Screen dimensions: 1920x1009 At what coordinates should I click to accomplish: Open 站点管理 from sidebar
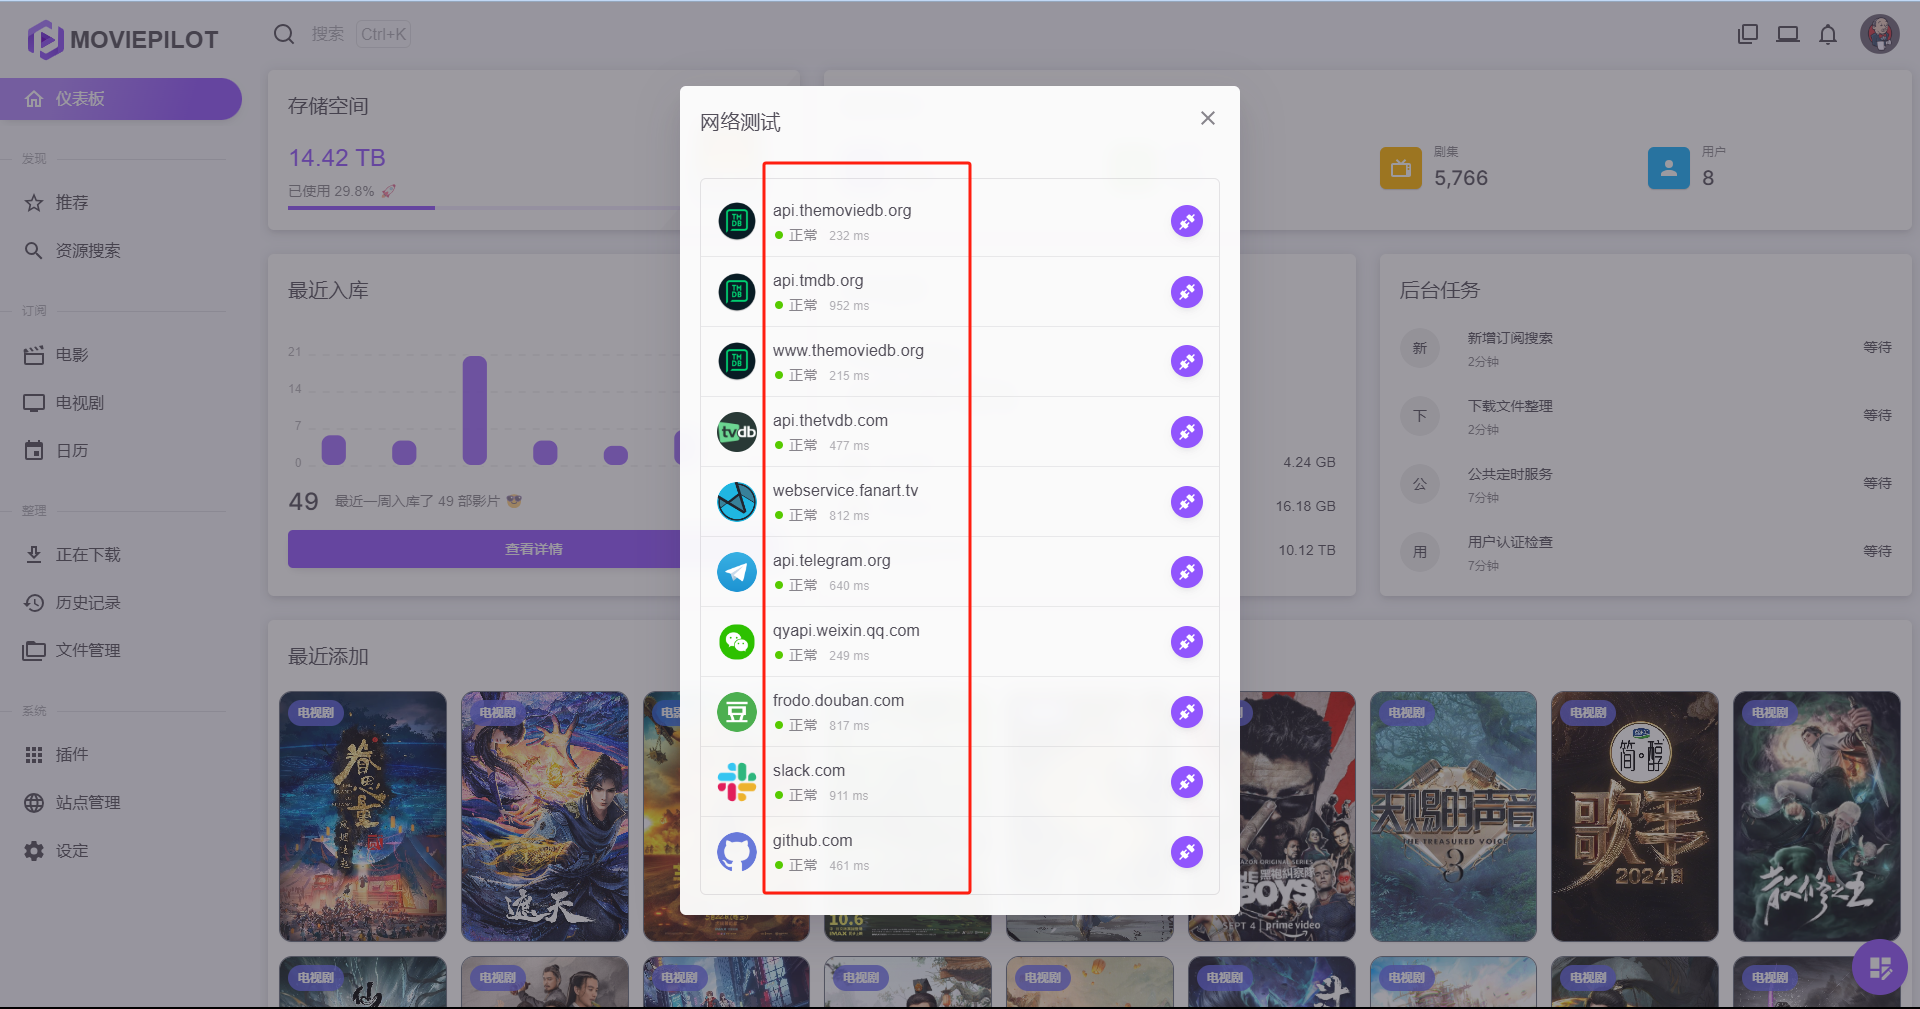(x=88, y=803)
